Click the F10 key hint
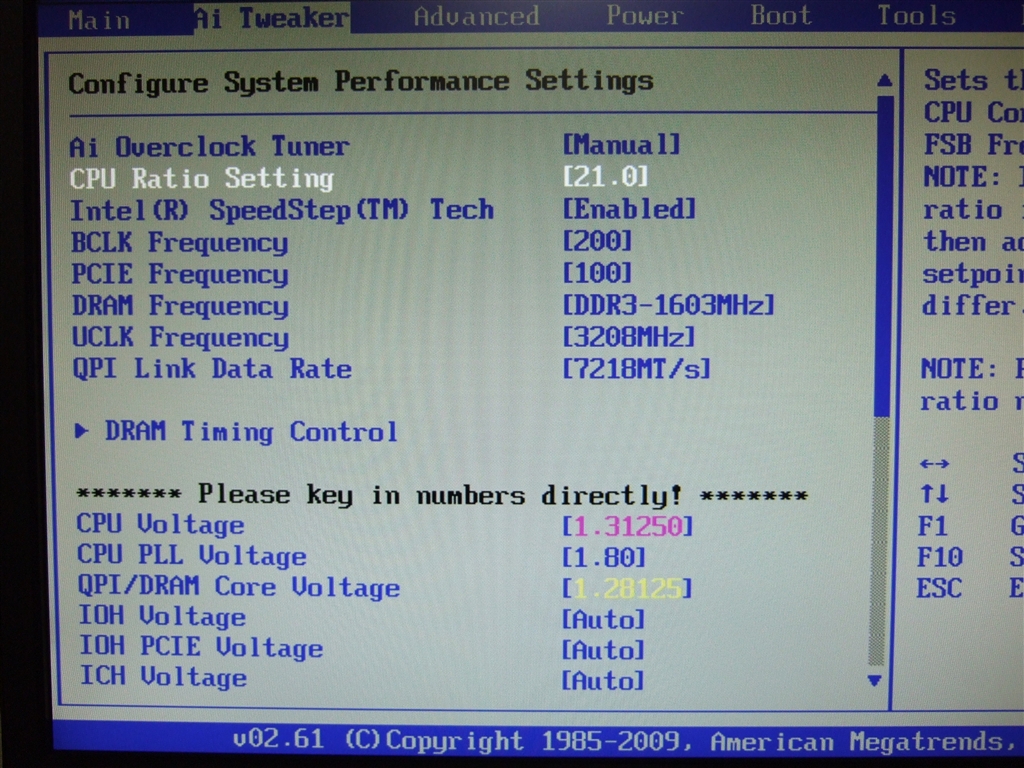Viewport: 1024px width, 768px height. (940, 557)
